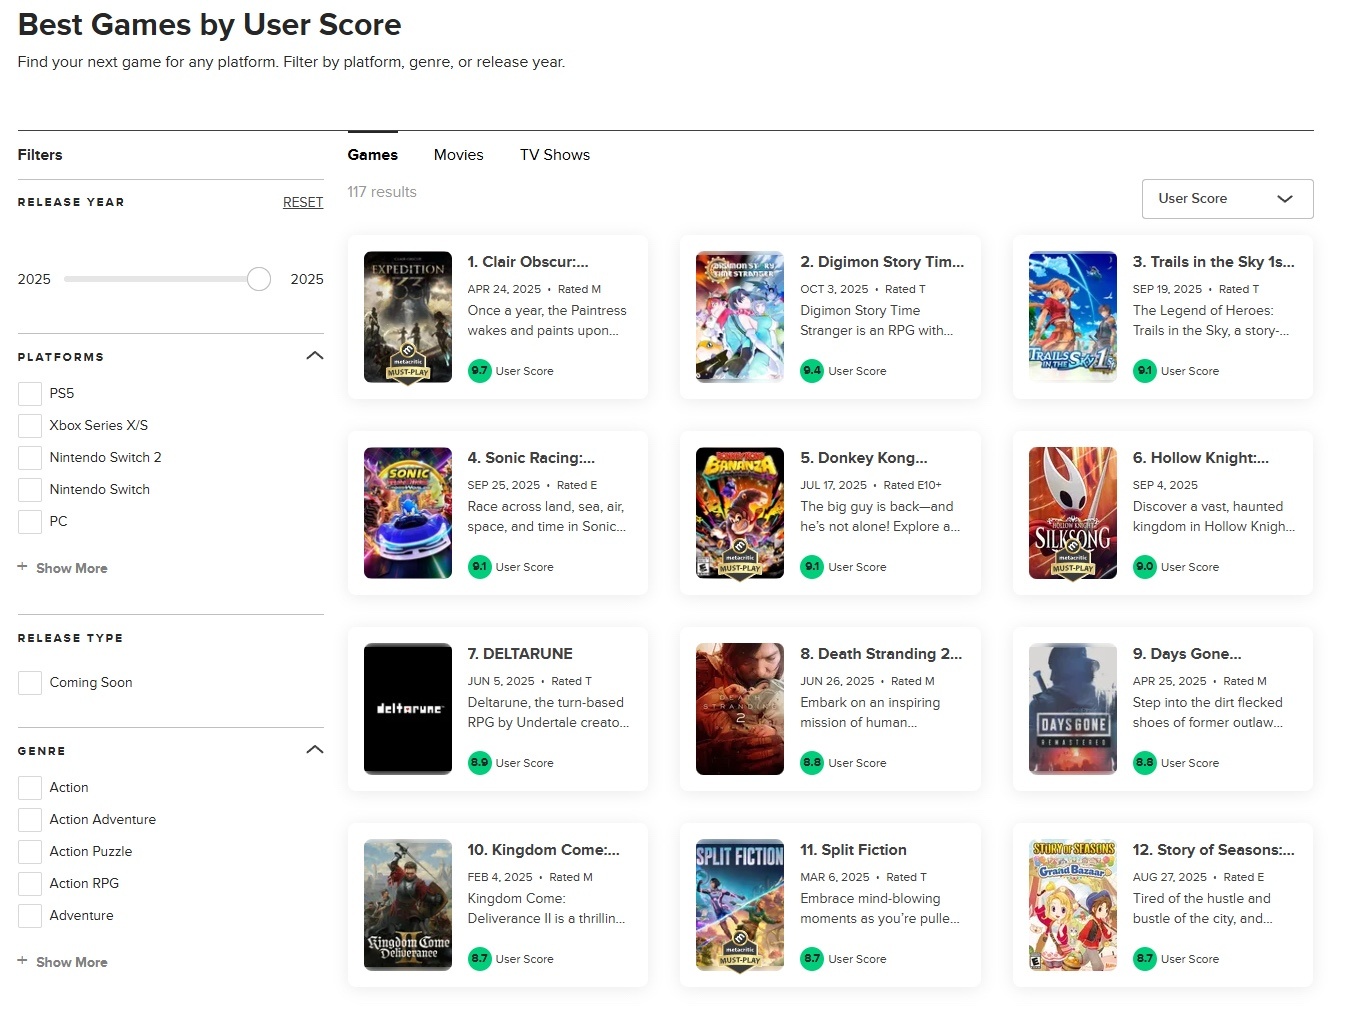
Task: Click the 8.8 score badge for Death Stranding 2
Action: 812,762
